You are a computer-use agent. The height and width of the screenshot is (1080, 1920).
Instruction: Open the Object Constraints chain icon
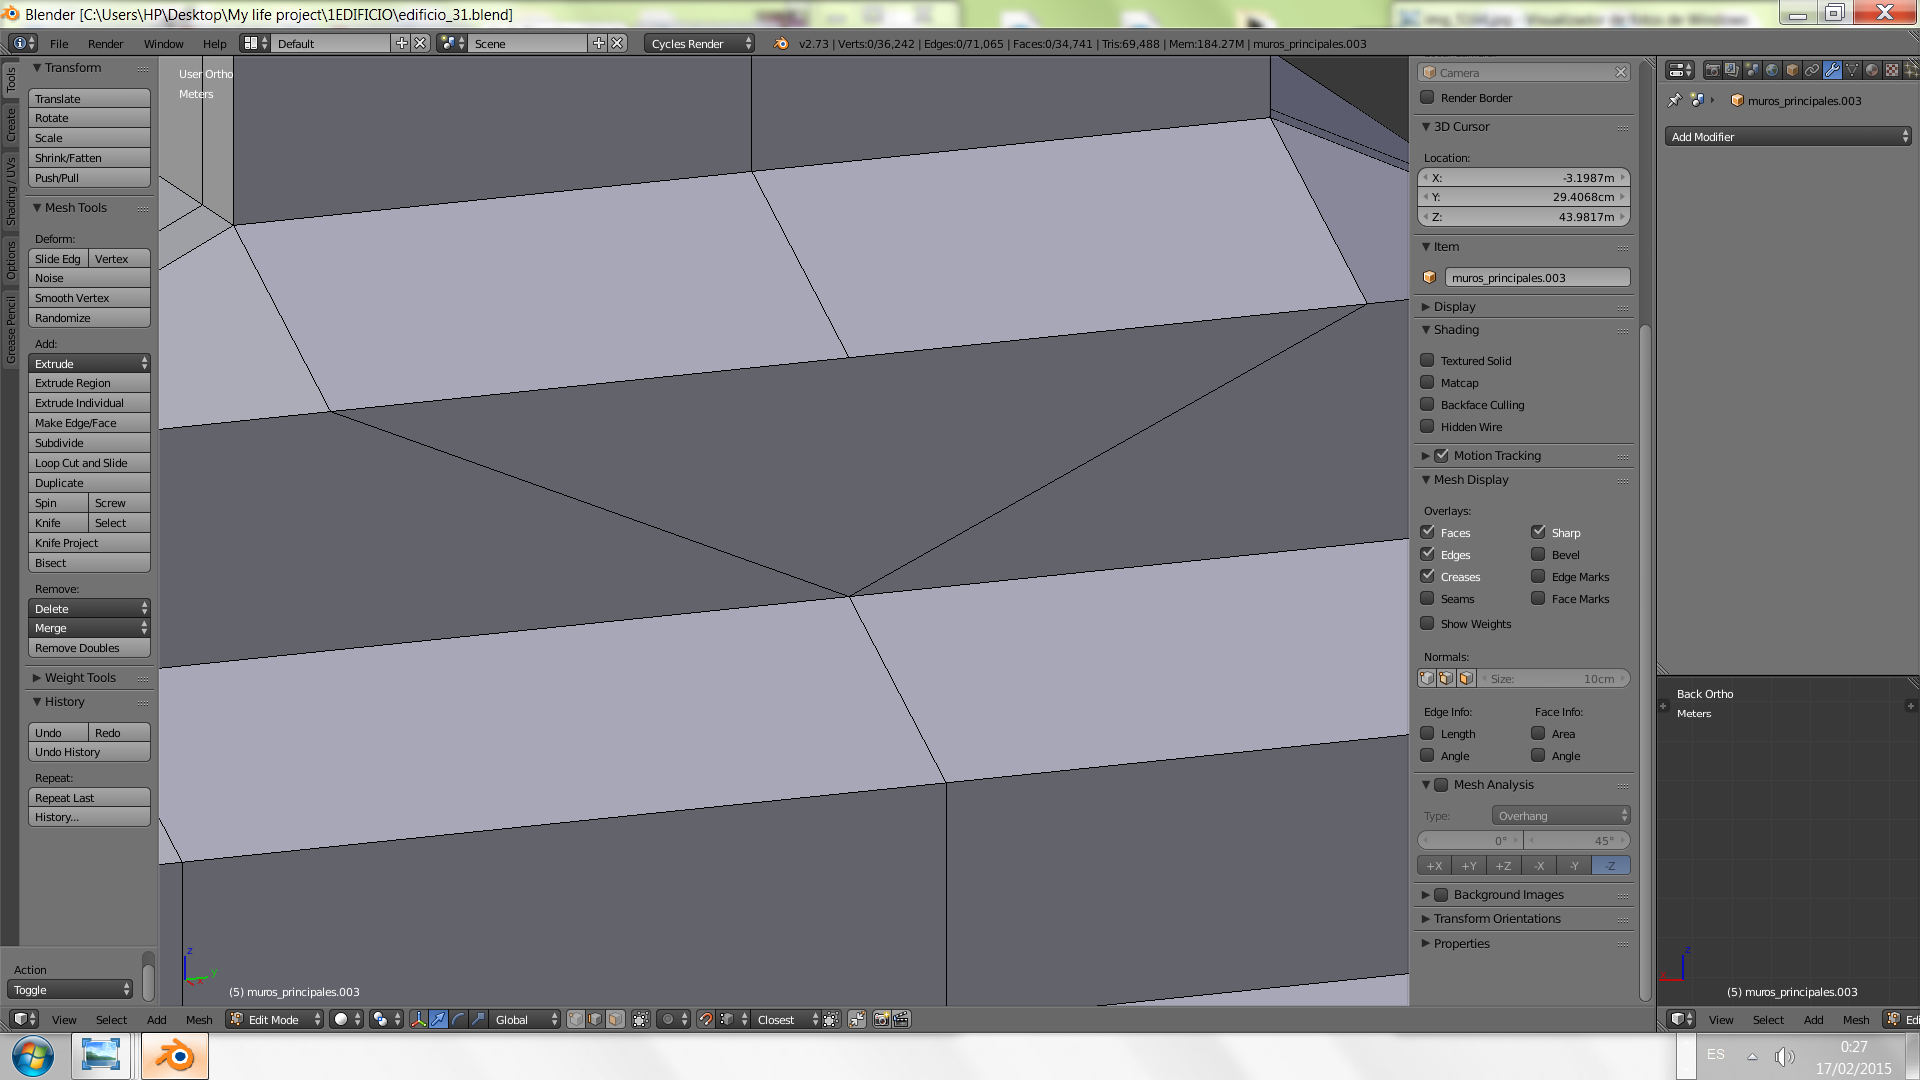point(1812,70)
